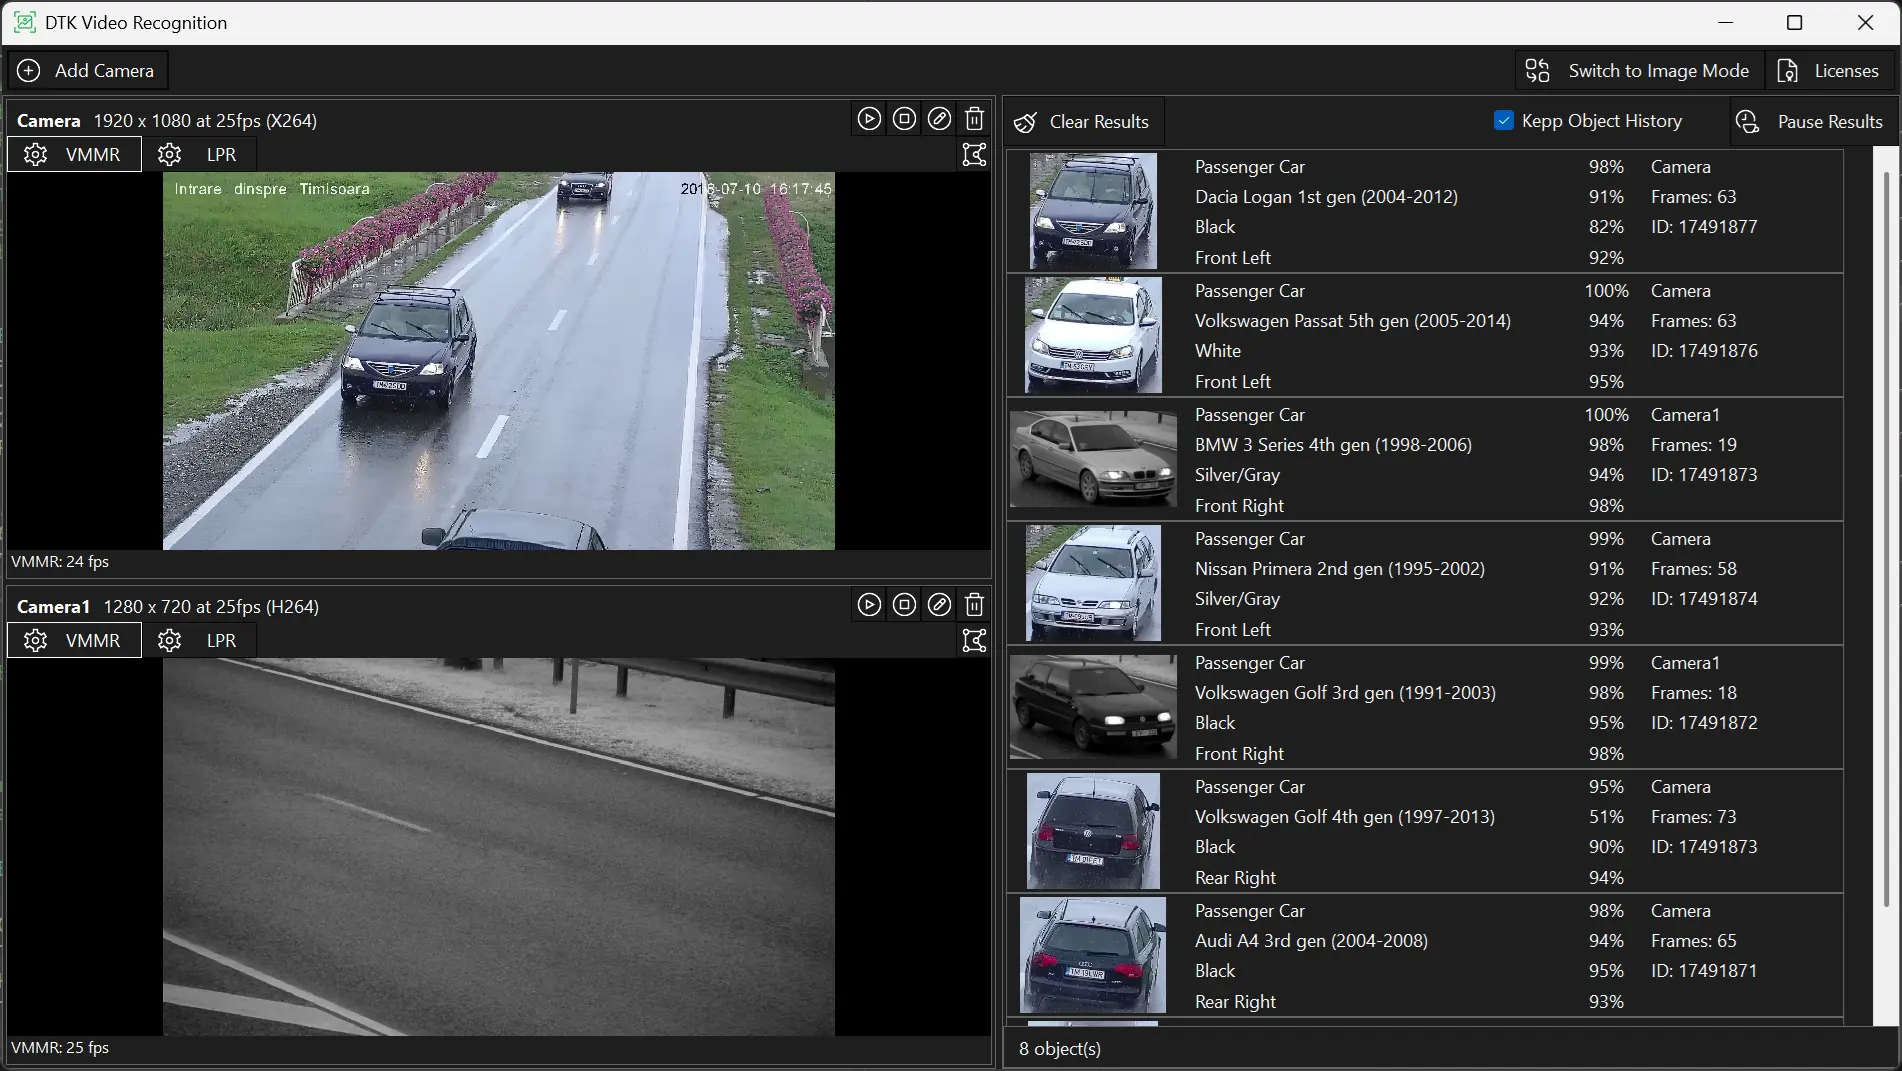Open the VMMR tab for Camera1
This screenshot has height=1071, width=1902.
tap(75, 641)
